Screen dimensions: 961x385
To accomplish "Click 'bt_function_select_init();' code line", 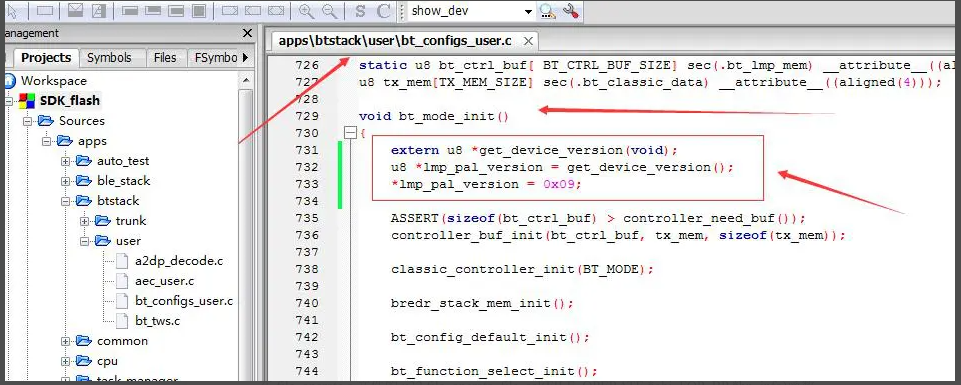I will pos(494,372).
